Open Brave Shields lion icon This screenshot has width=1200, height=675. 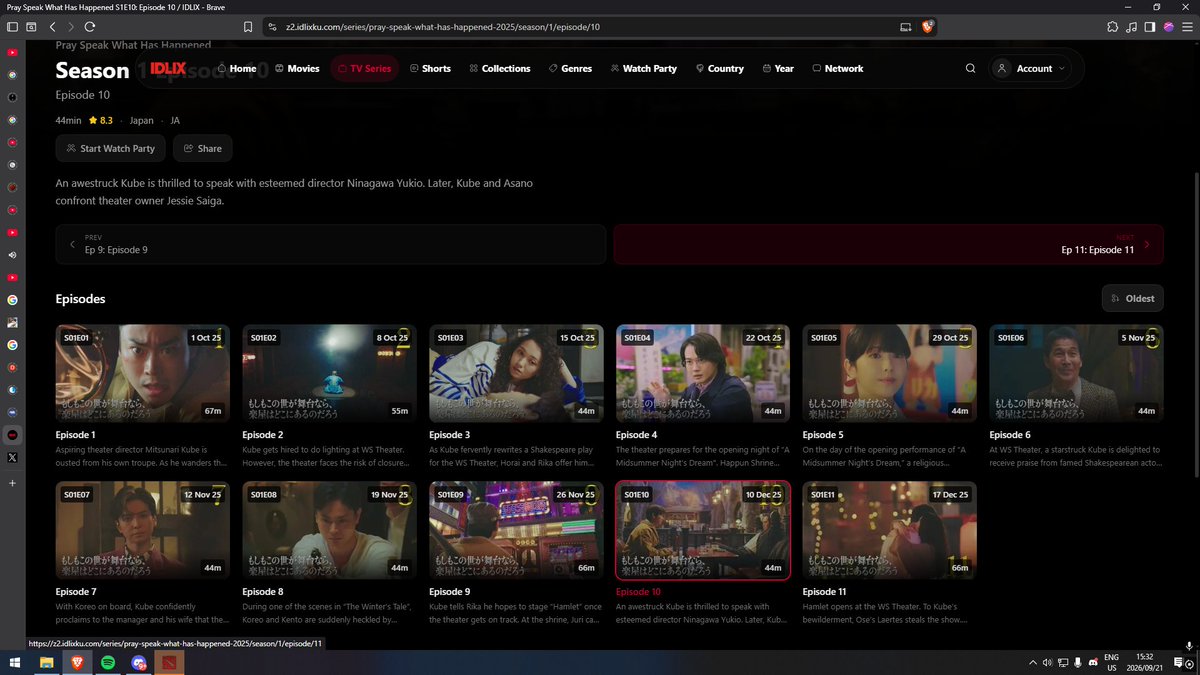click(928, 27)
